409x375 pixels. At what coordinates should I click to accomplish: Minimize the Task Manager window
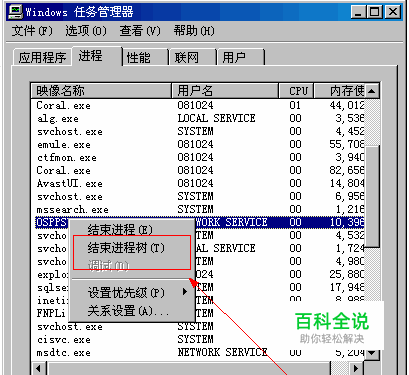pyautogui.click(x=358, y=12)
